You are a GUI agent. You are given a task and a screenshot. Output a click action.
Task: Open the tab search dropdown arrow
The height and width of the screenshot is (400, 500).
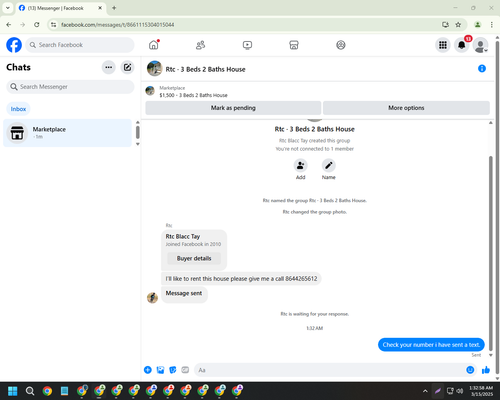pos(8,8)
